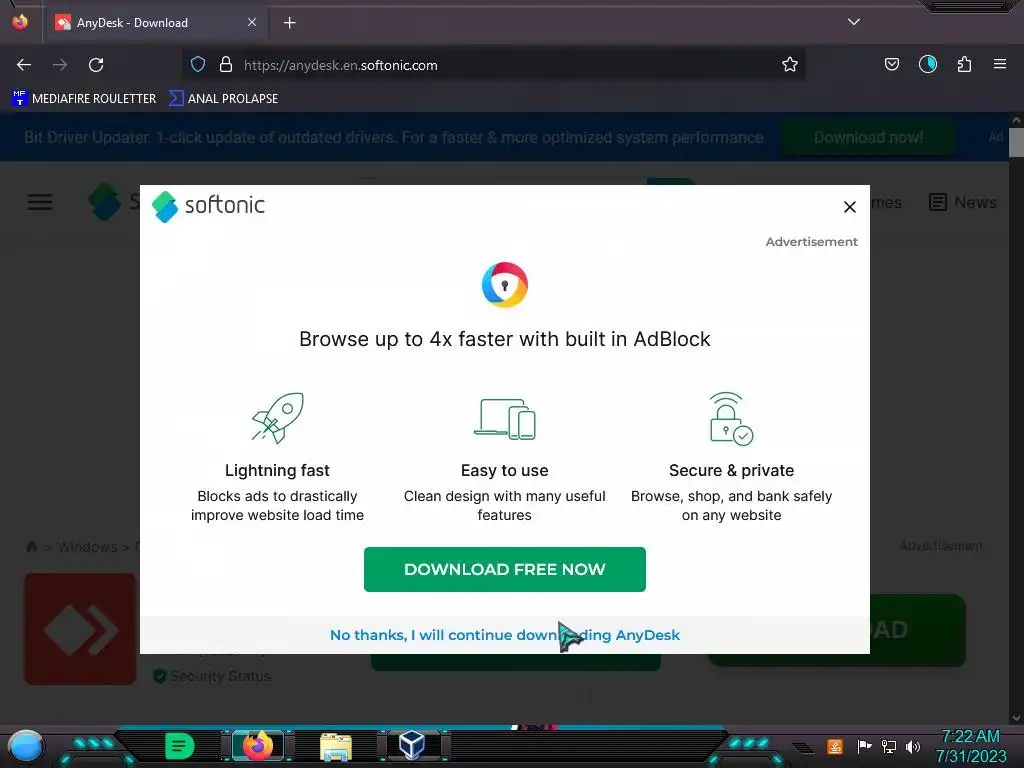This screenshot has height=768, width=1024.
Task: Click the Softonic logo in the popup
Action: [208, 206]
